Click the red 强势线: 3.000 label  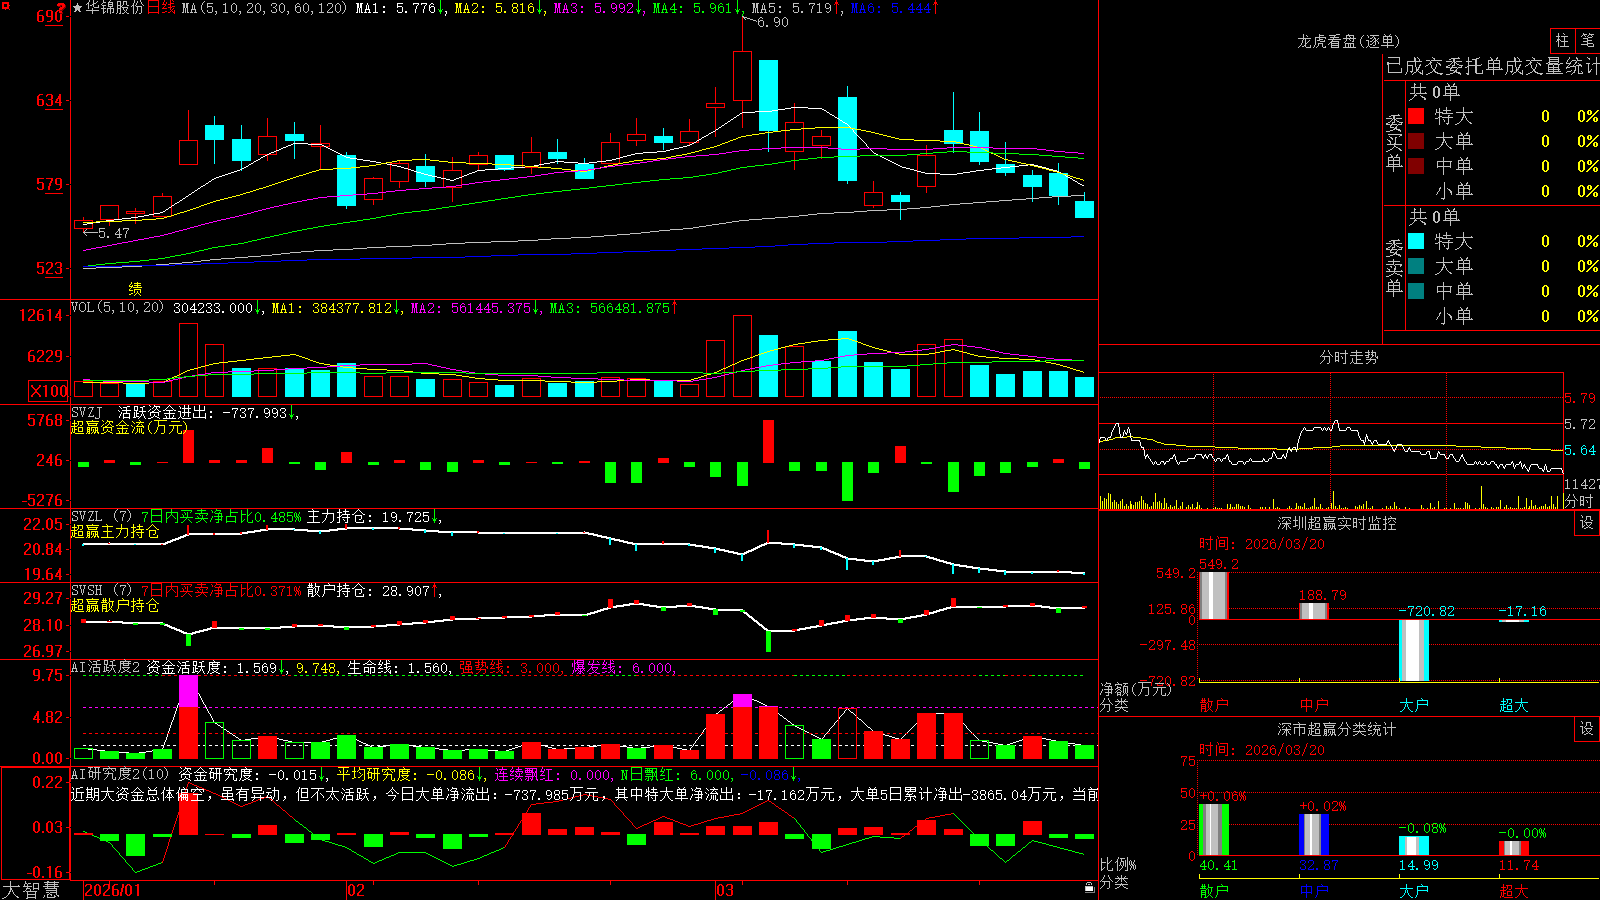(x=511, y=667)
